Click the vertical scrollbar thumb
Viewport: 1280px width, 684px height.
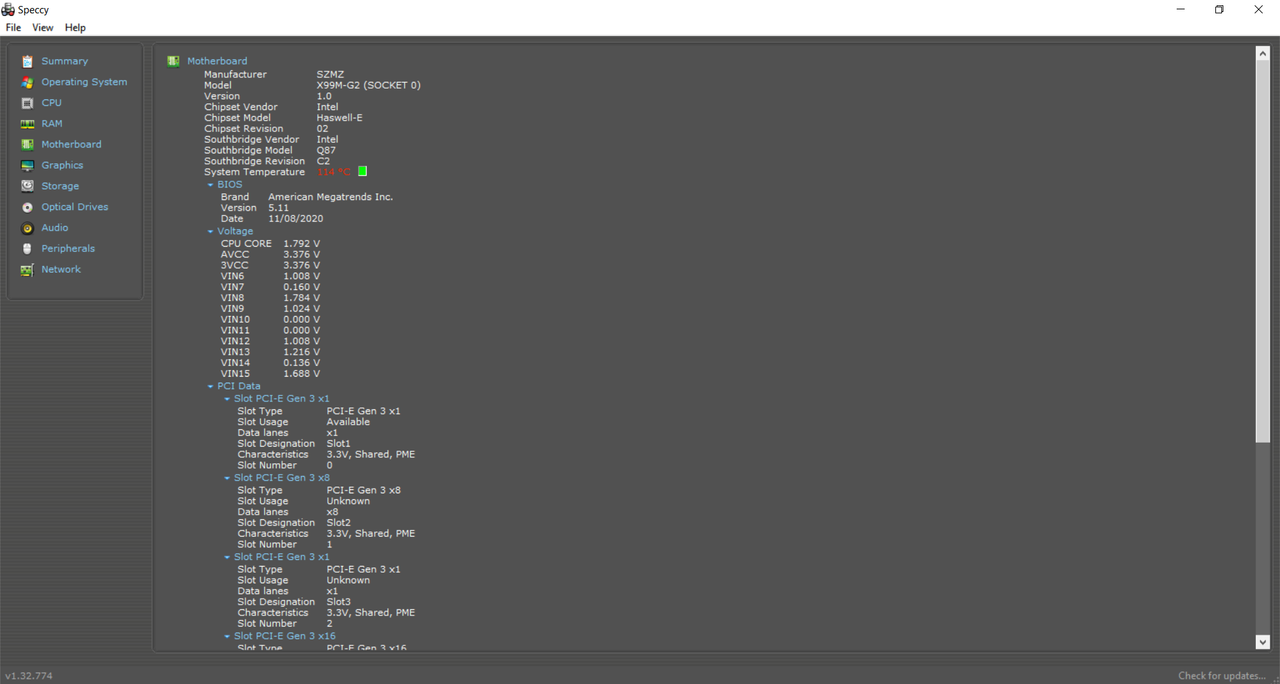tap(1262, 251)
